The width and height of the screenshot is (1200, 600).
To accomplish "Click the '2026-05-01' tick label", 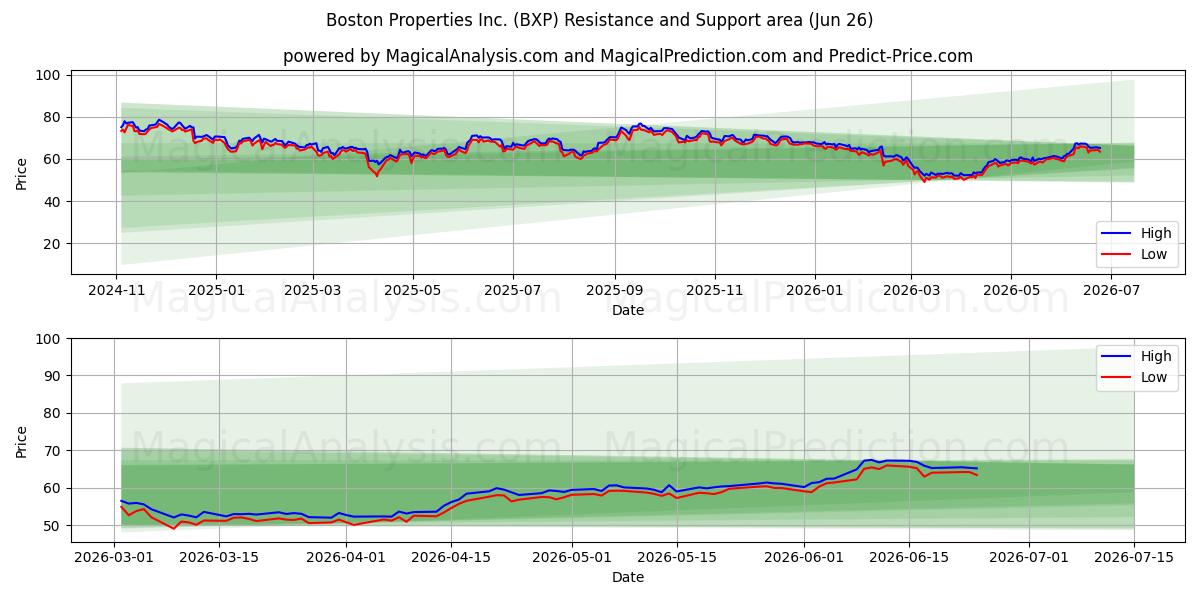I will [571, 557].
